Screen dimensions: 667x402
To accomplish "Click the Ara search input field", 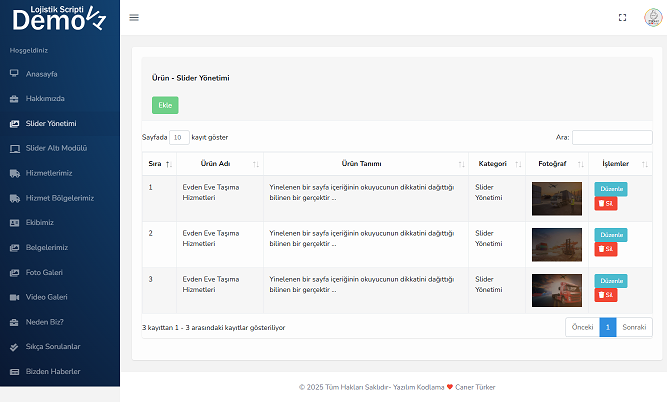I will coord(611,137).
